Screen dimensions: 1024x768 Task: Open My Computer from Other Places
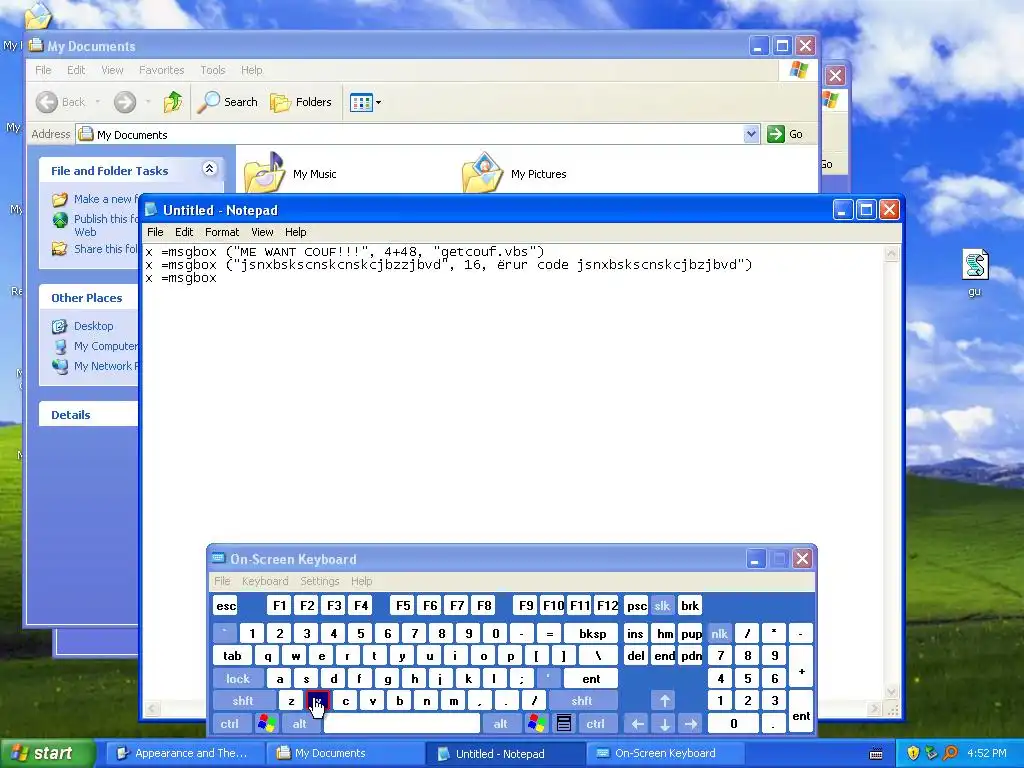click(x=105, y=346)
